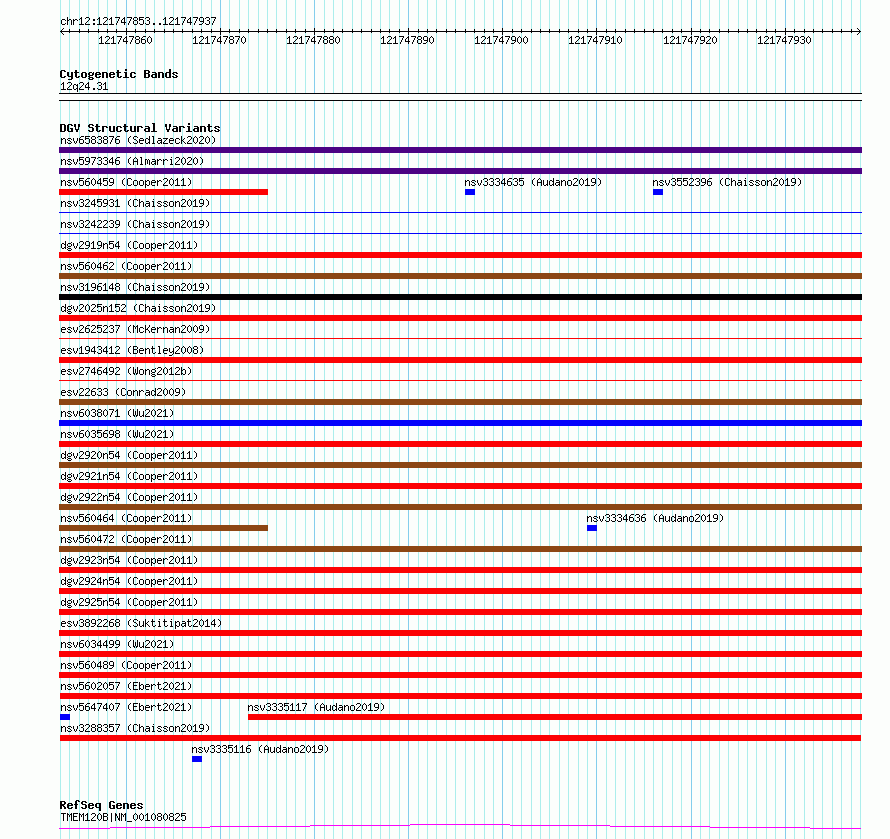Select dgv2920n54 (Cooper2011) label
Image resolution: width=890 pixels, height=839 pixels.
point(129,455)
